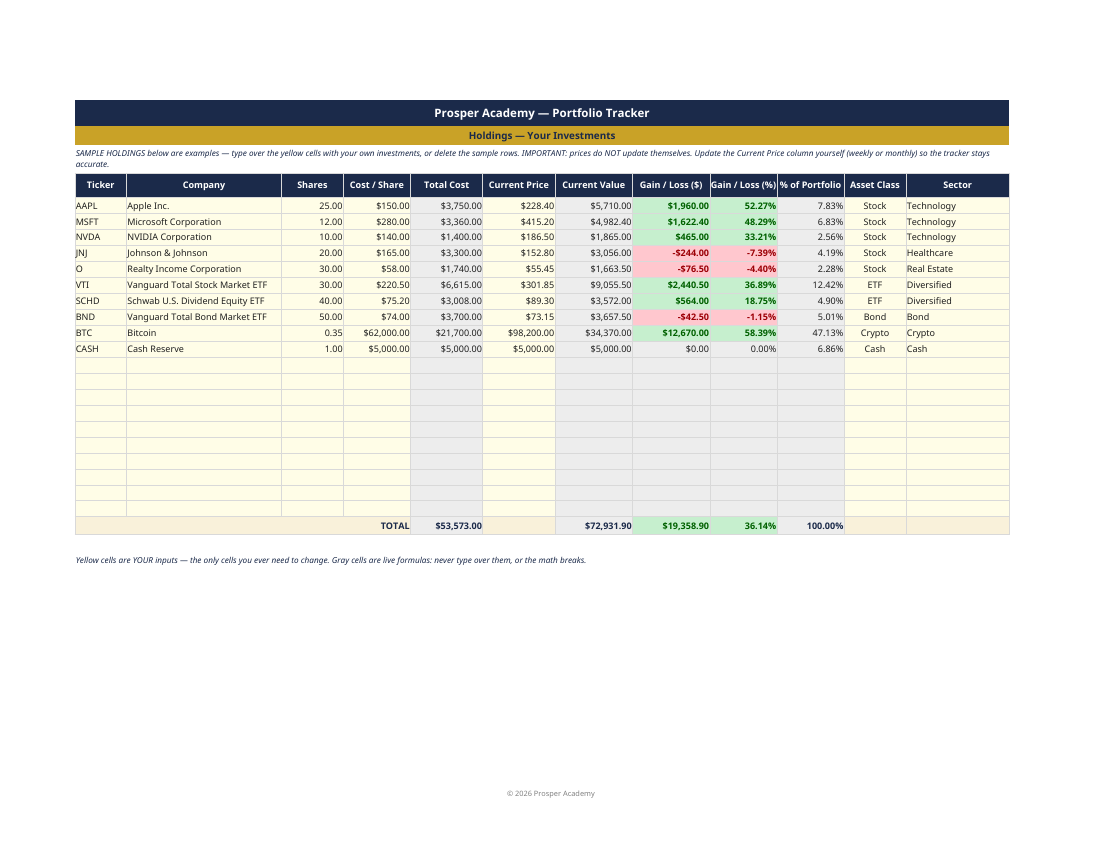Select the $62,000.00 cost per share cell

377,333
